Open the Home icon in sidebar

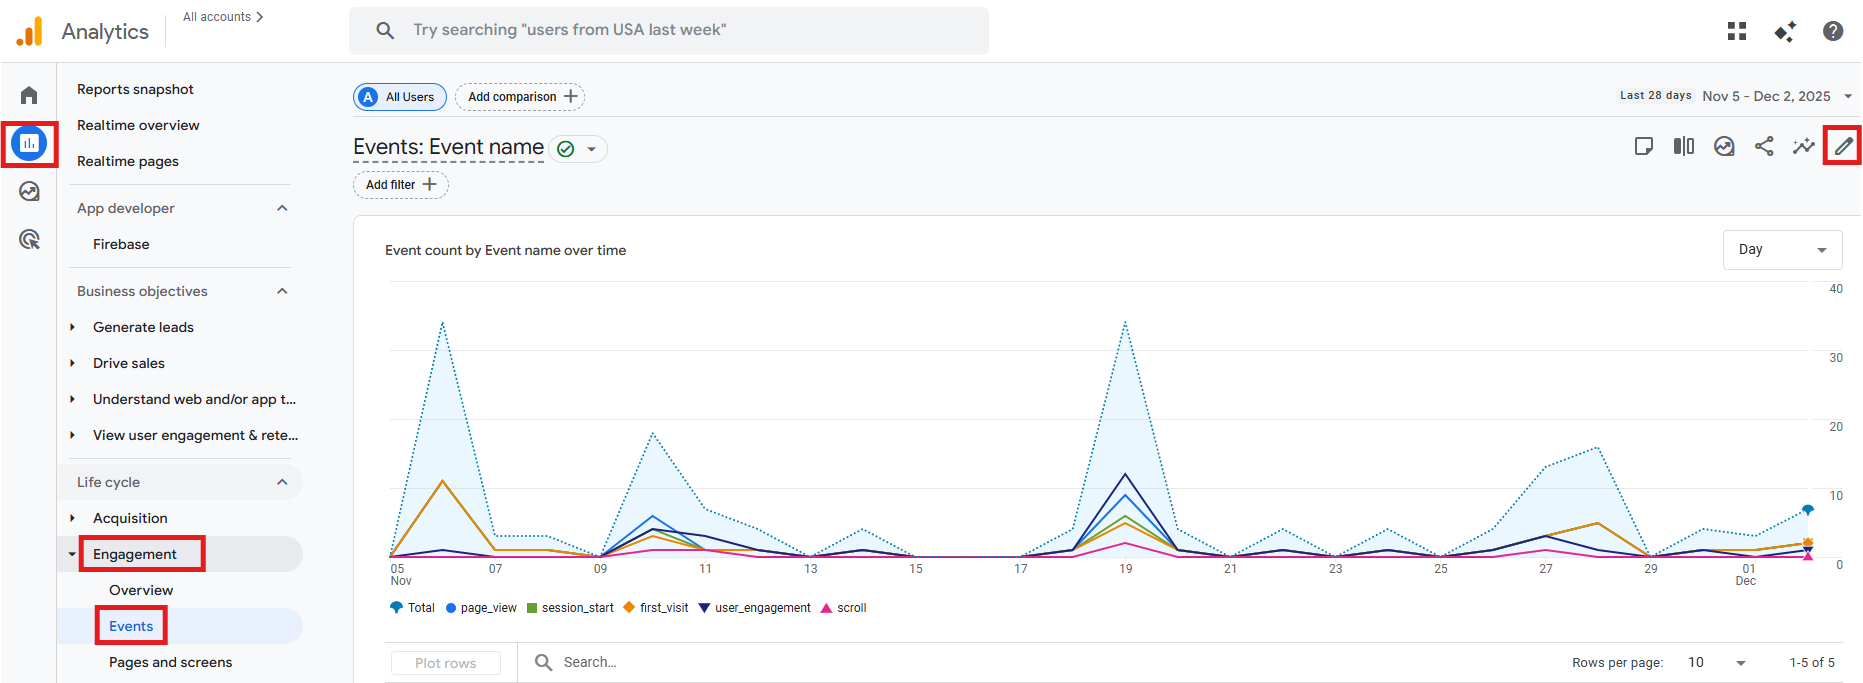coord(29,95)
